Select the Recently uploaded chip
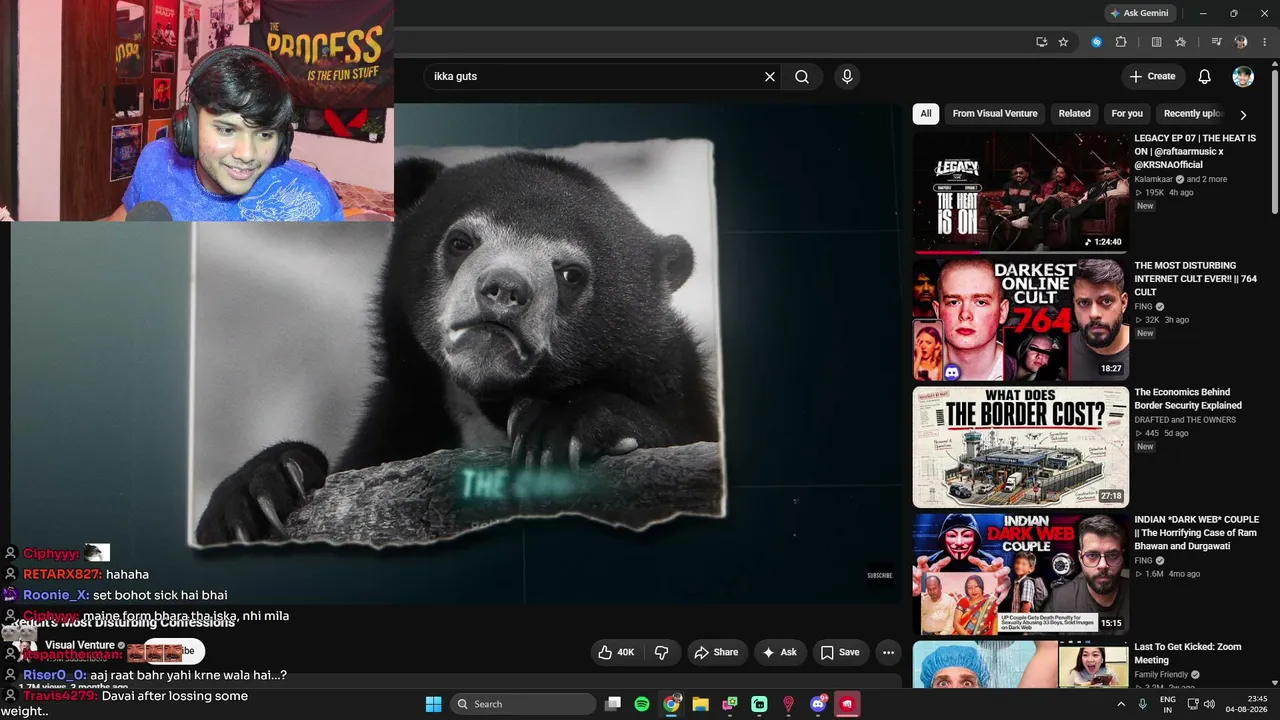1280x720 pixels. 1192,114
